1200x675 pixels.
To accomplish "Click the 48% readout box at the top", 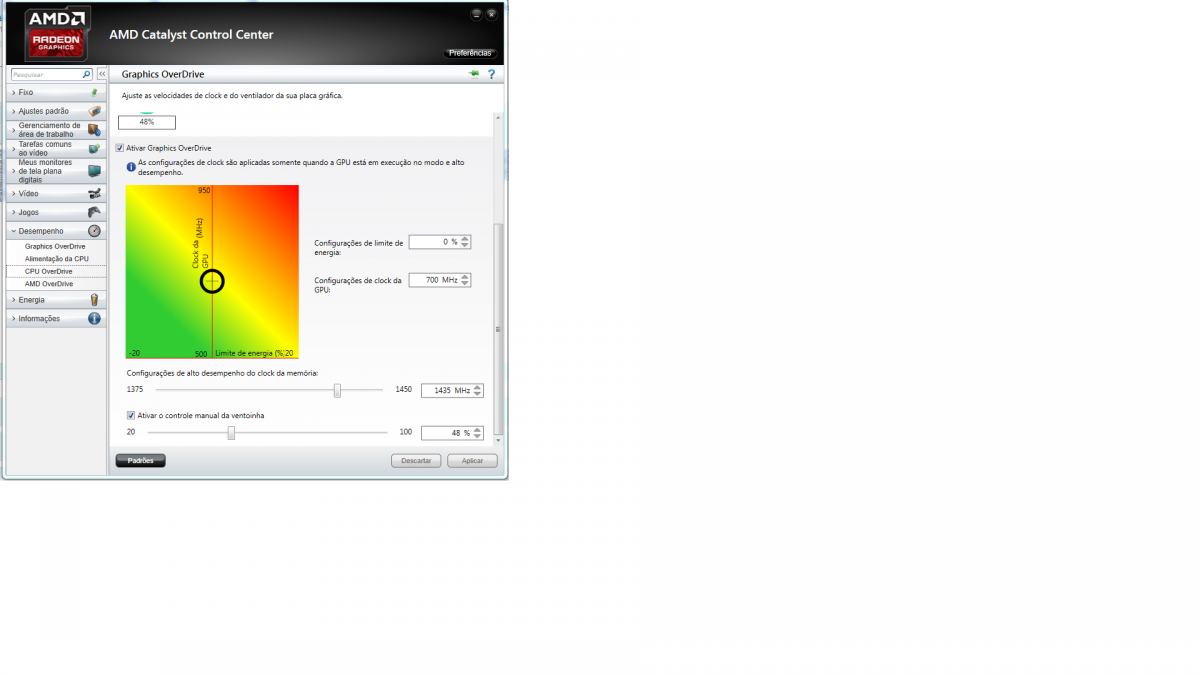I will click(x=147, y=122).
